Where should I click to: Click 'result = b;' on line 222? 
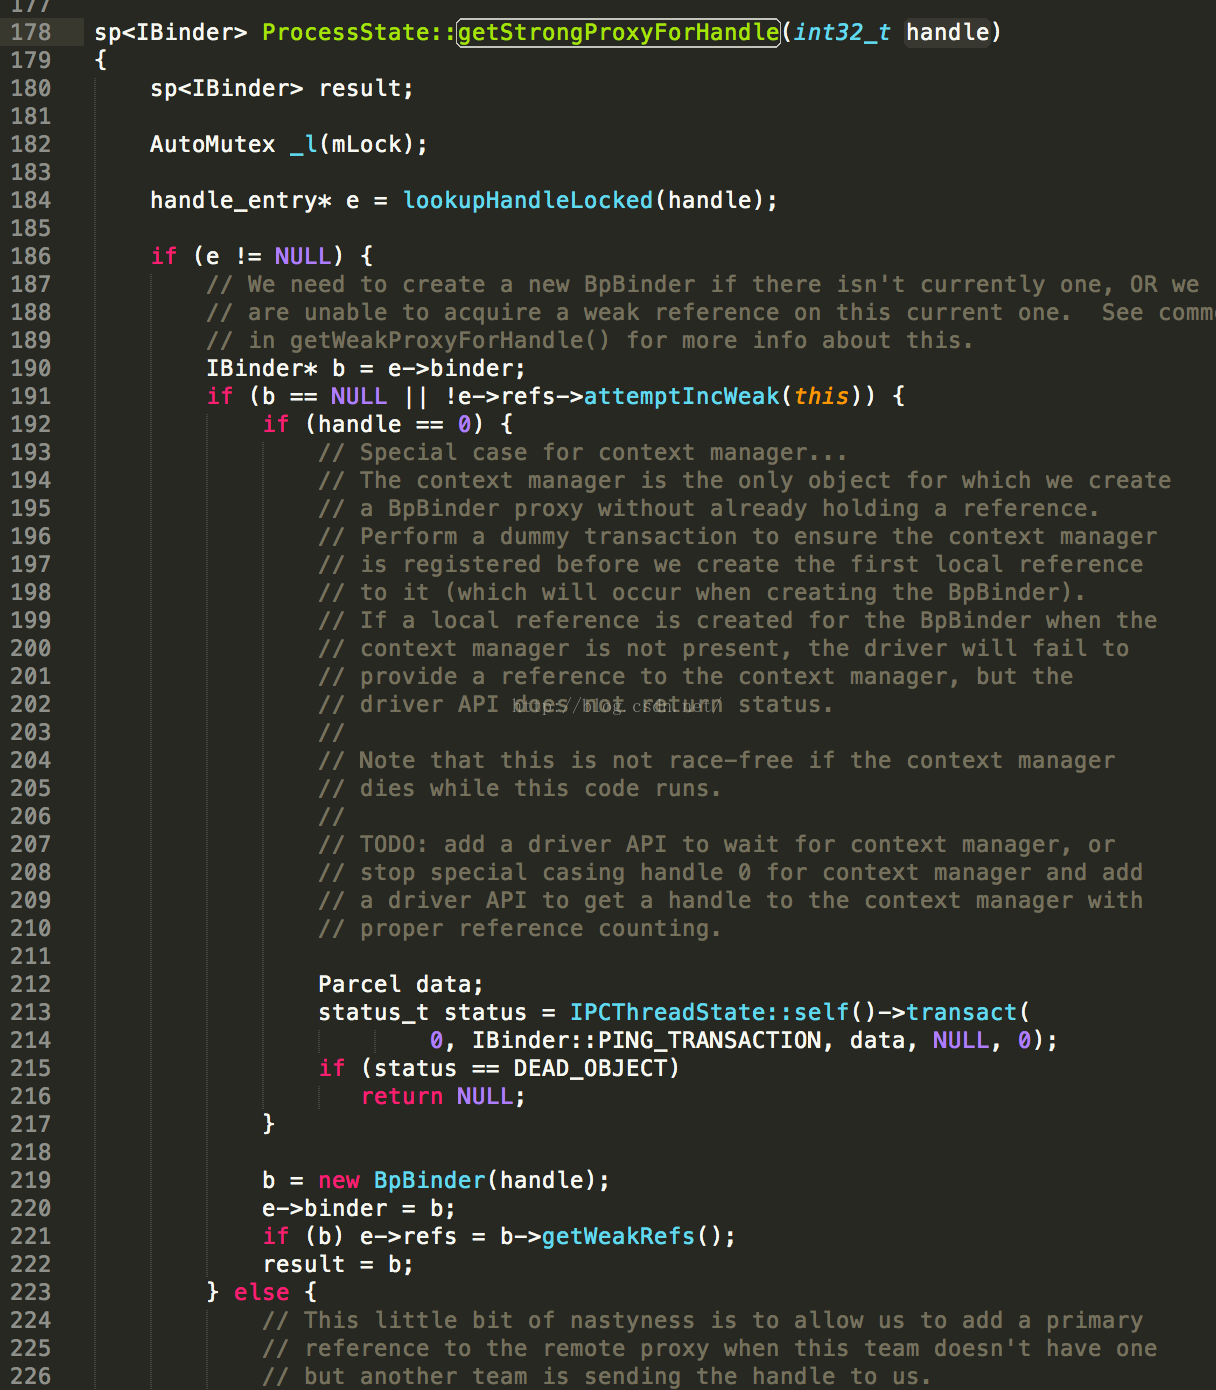coord(338,1264)
